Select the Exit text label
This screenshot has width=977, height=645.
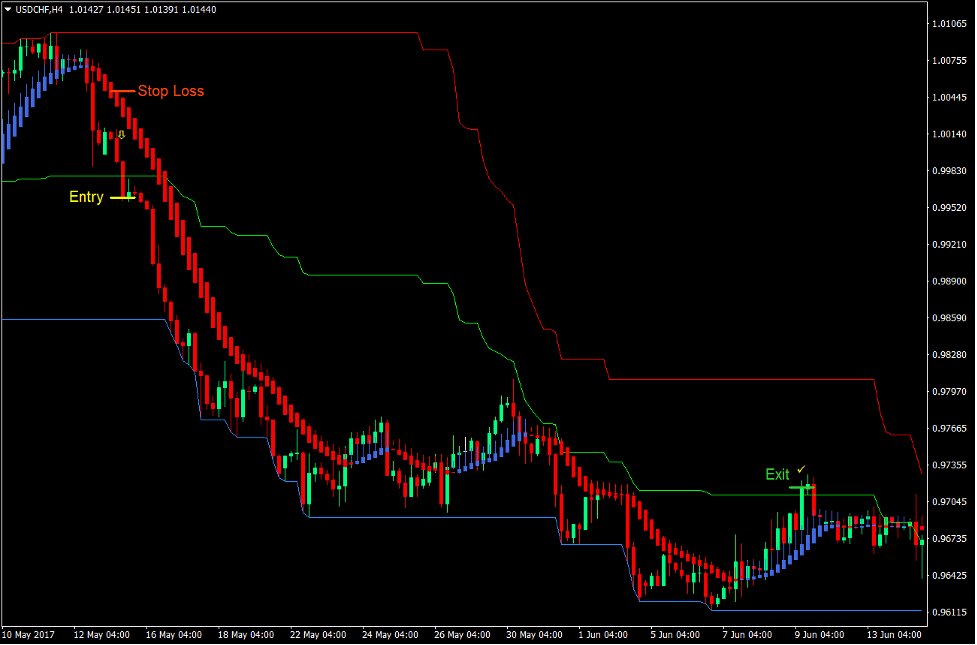point(778,475)
